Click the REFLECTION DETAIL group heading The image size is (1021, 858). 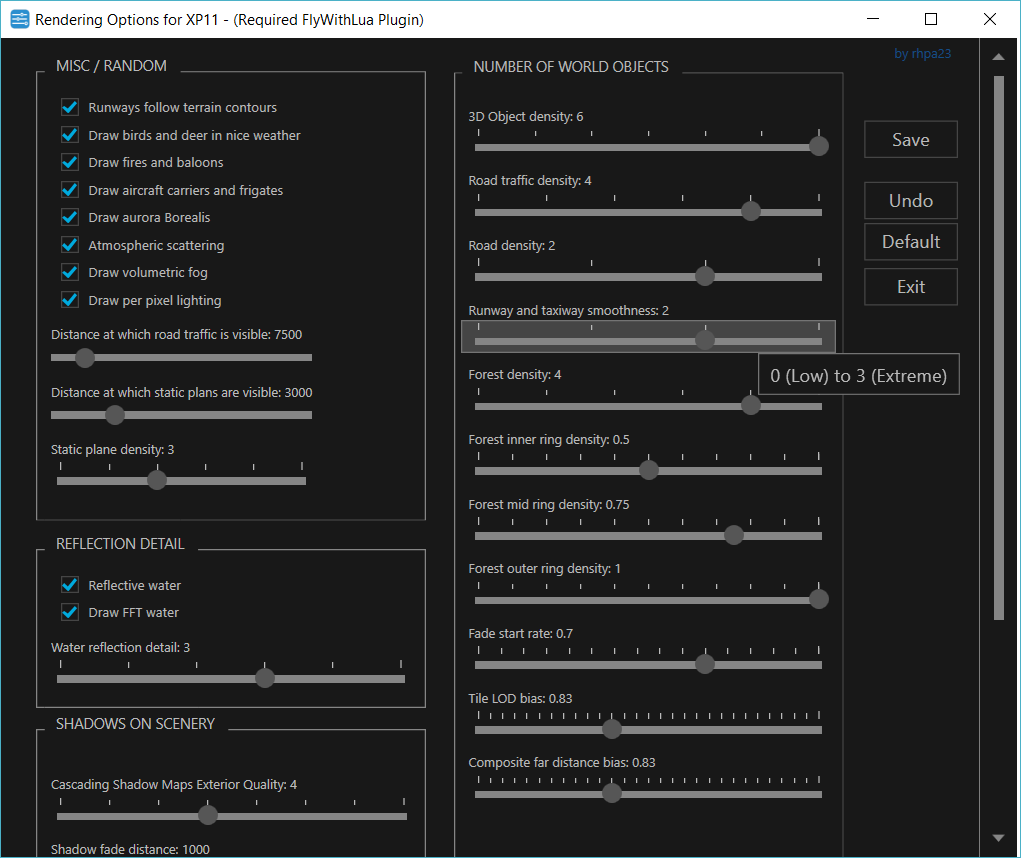120,544
